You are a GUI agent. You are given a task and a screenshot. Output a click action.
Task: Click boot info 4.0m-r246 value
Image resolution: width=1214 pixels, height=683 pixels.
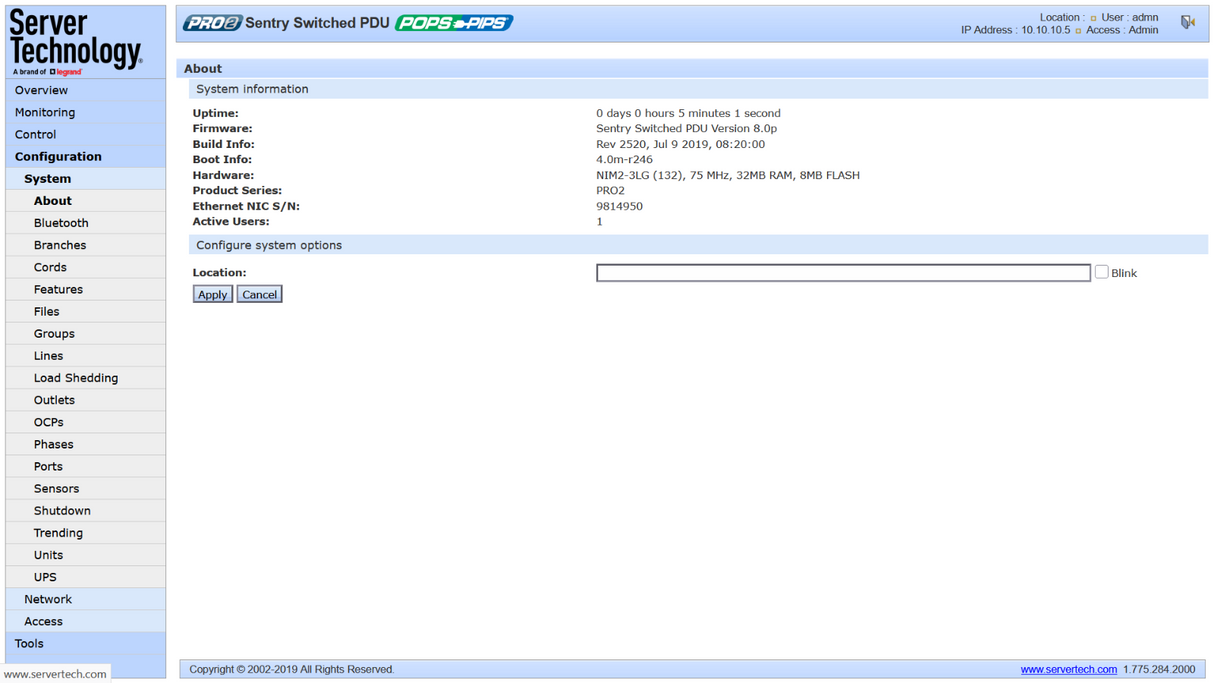[624, 159]
